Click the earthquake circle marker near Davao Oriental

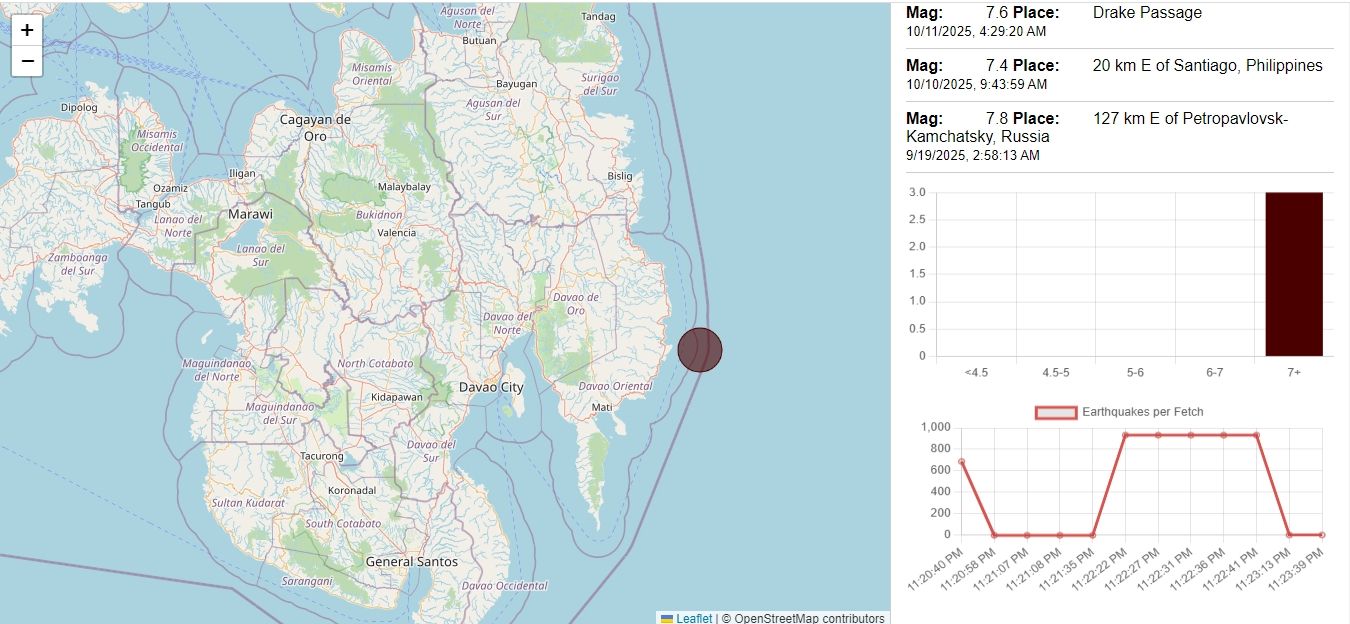click(x=700, y=350)
